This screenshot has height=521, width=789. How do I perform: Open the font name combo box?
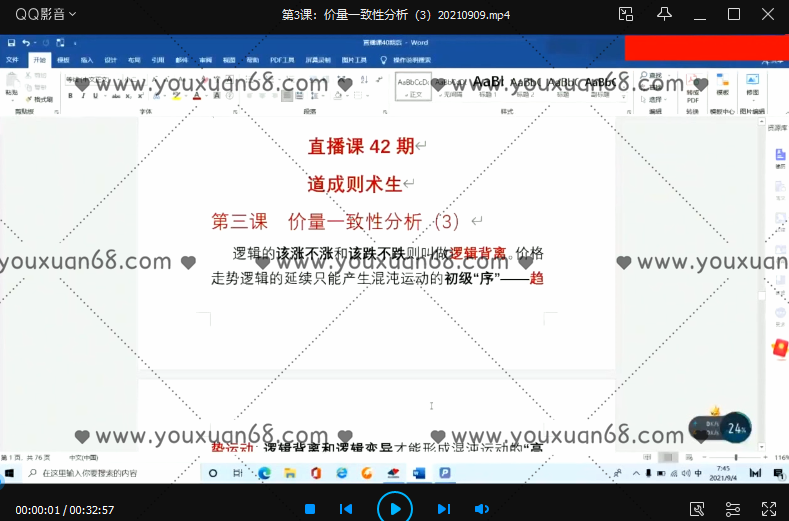click(93, 80)
